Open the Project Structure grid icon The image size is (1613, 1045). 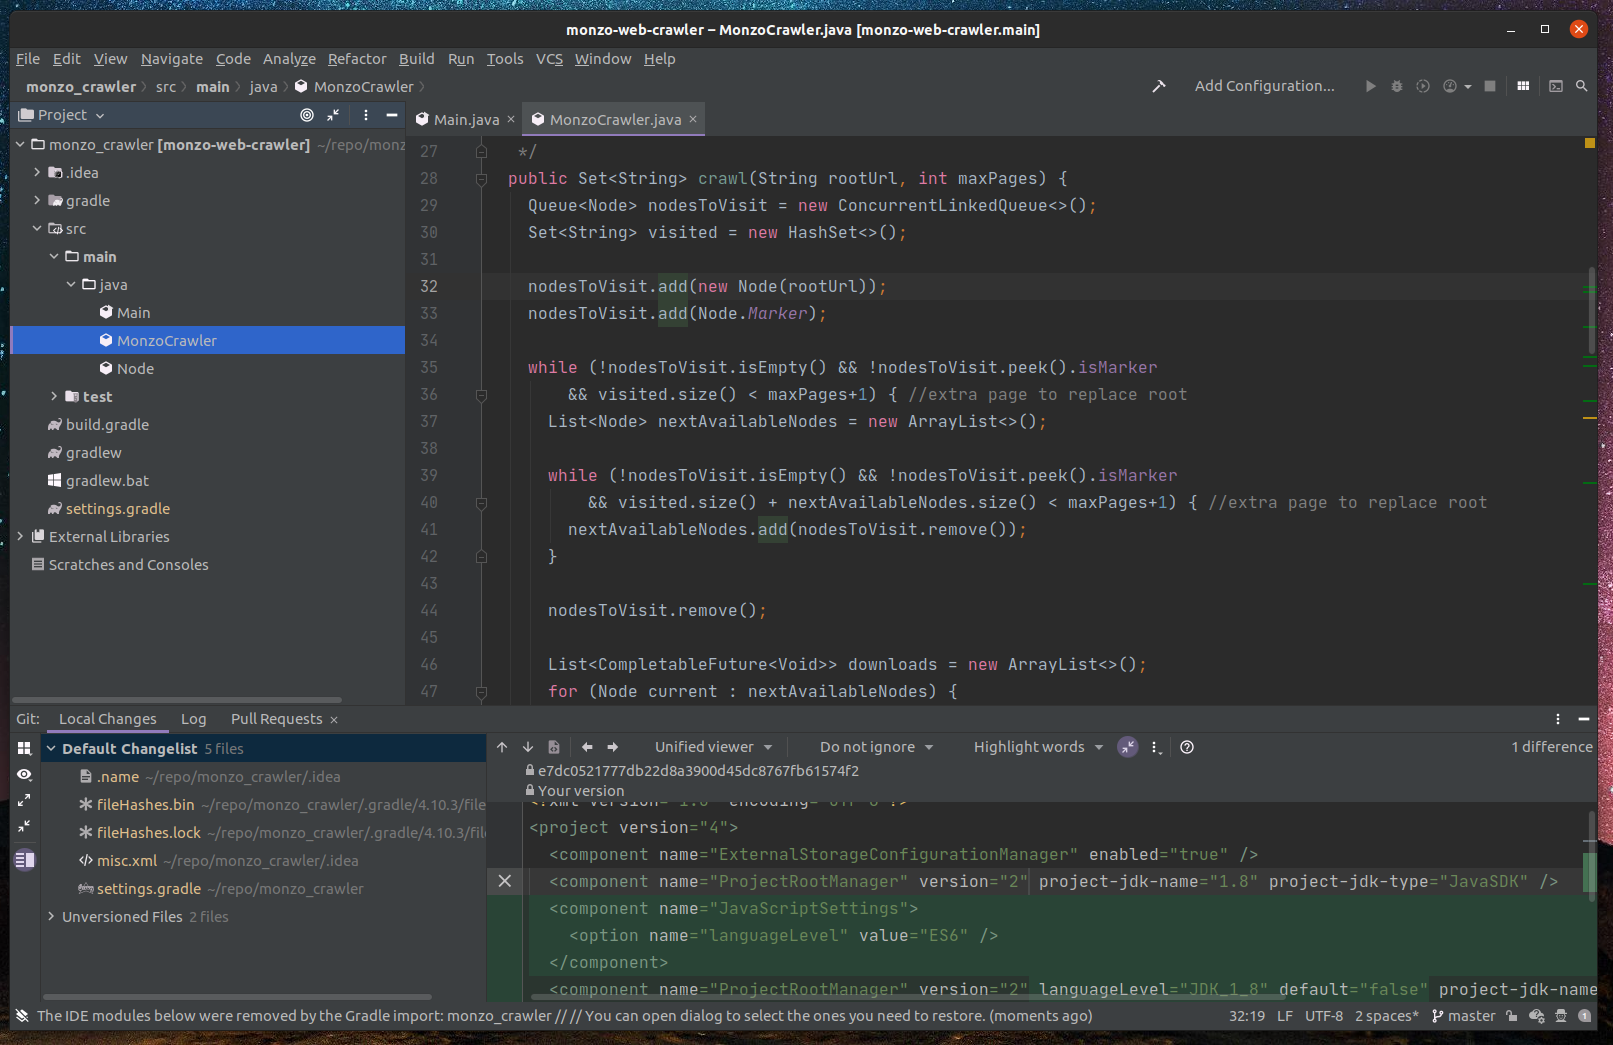(x=1523, y=86)
